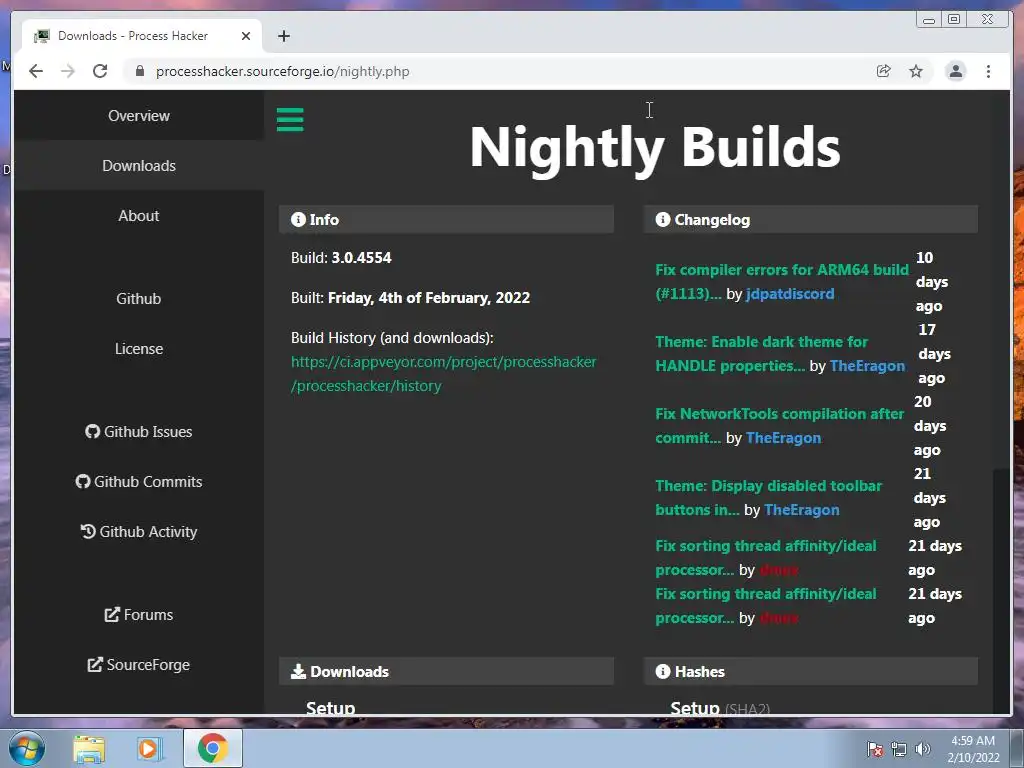Viewport: 1024px width, 768px height.
Task: Open Action Center flag icon in tray
Action: pyautogui.click(x=874, y=749)
